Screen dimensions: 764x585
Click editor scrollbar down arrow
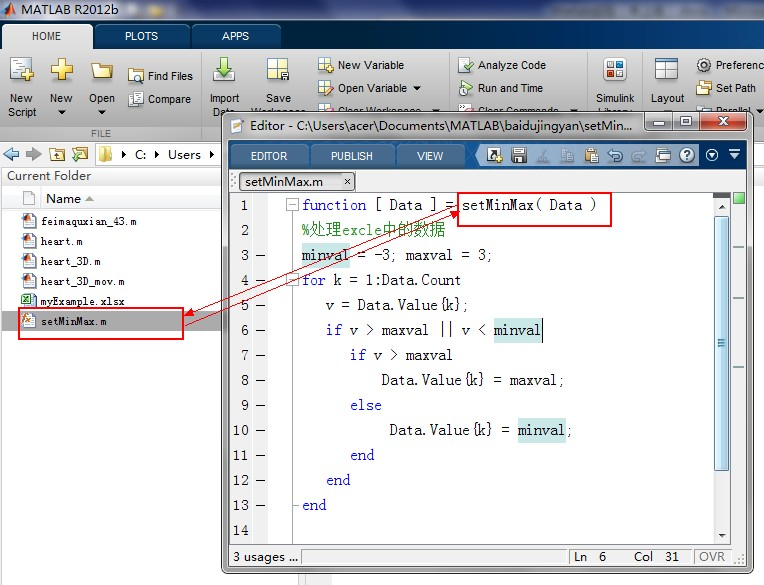(x=722, y=536)
